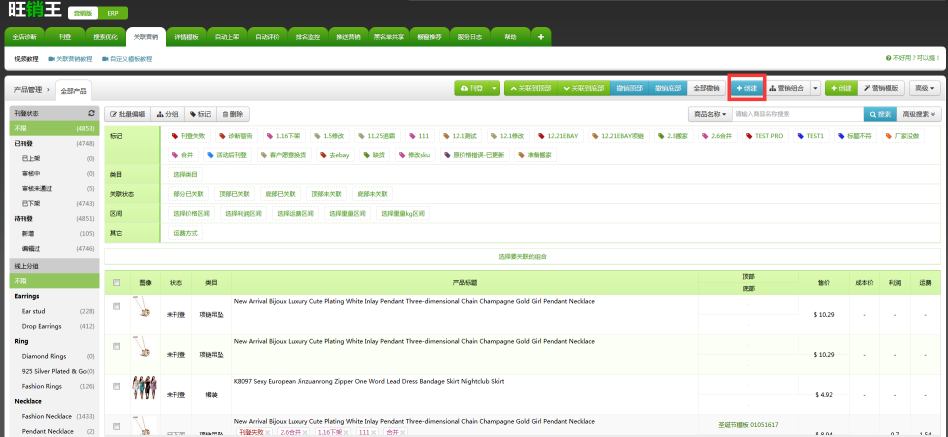Viewport: 948px width, 437px height.
Task: Click the 批量编辑 toolbar button
Action: pyautogui.click(x=127, y=114)
